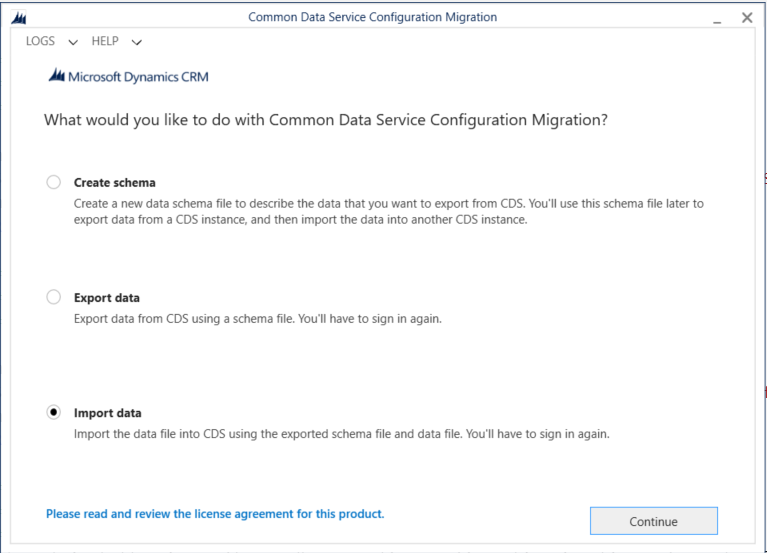Screen dimensions: 767x553
Task: Click the Create schema option label
Action: pos(115,183)
